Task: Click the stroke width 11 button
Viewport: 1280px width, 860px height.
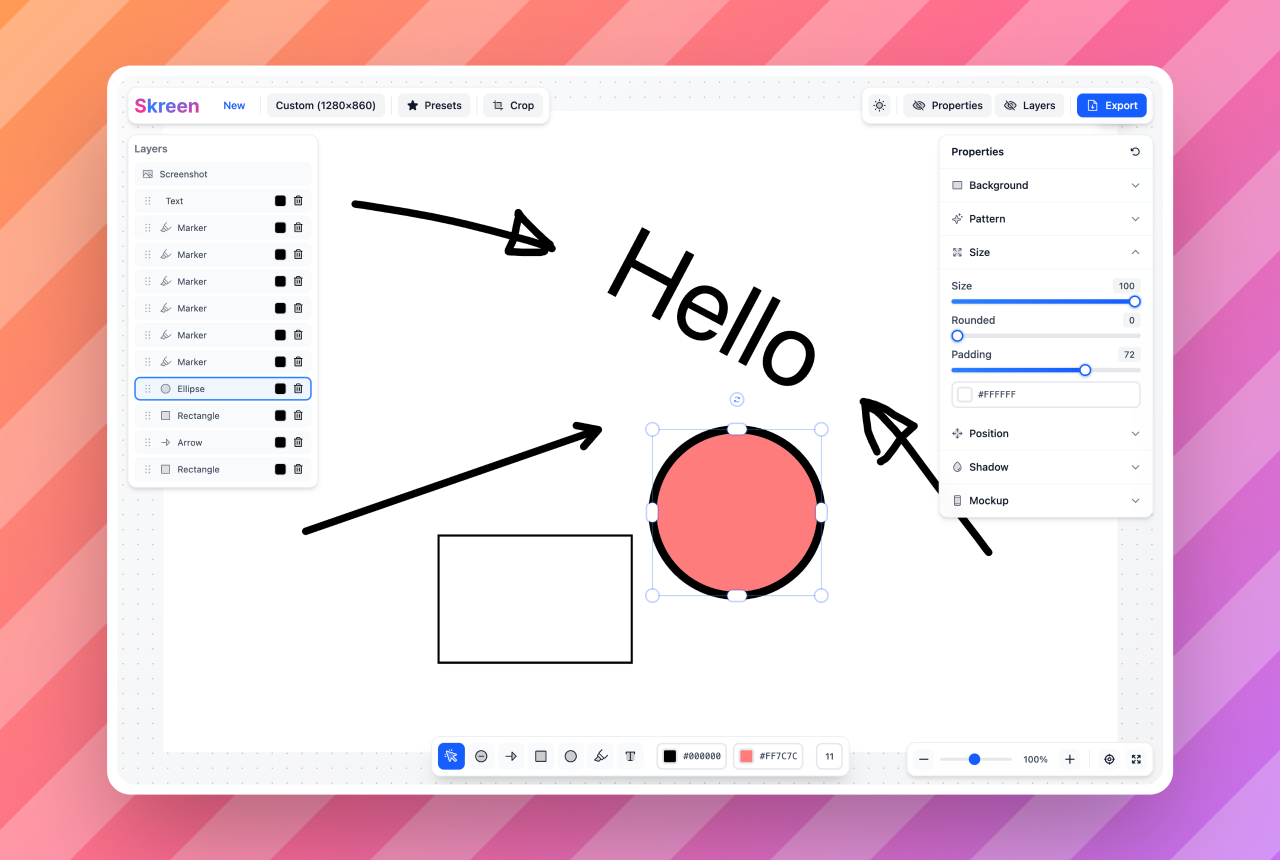Action: 830,756
